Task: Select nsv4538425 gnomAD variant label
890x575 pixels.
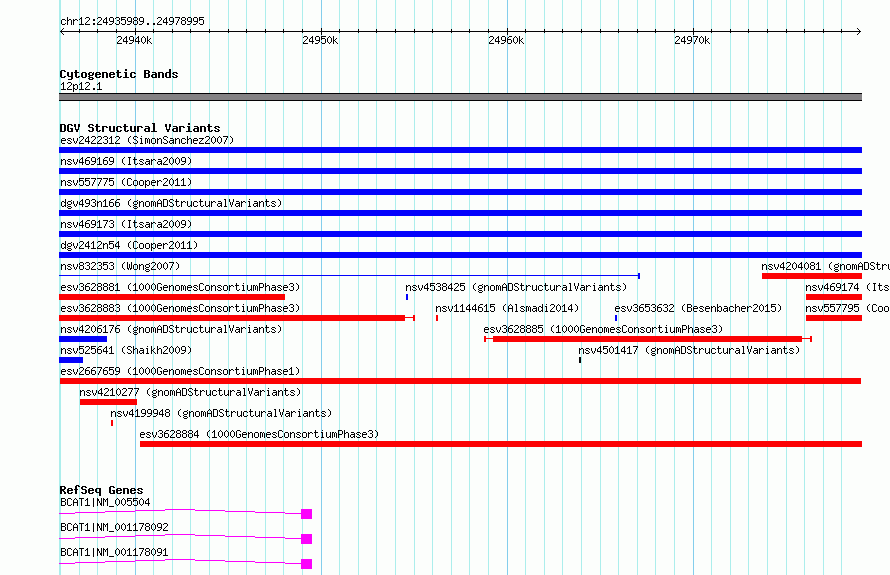Action: click(516, 287)
